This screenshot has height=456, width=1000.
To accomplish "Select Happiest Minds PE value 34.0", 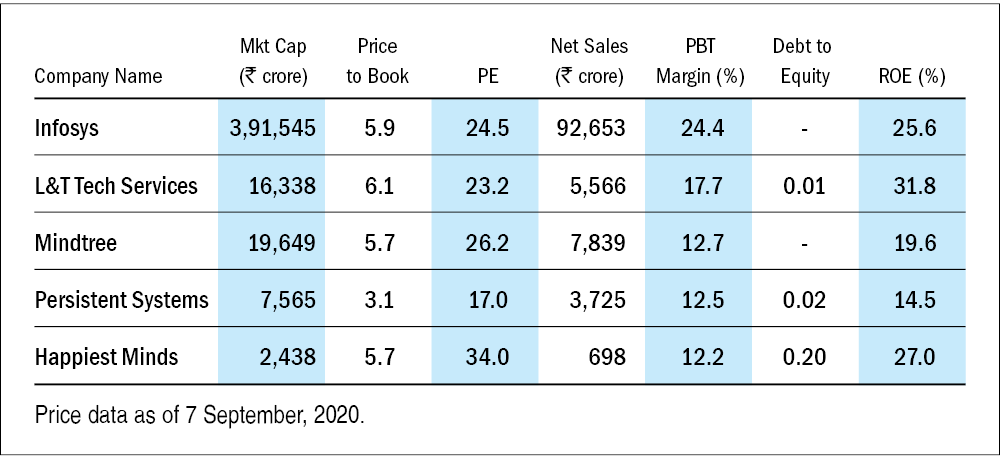I will point(487,356).
